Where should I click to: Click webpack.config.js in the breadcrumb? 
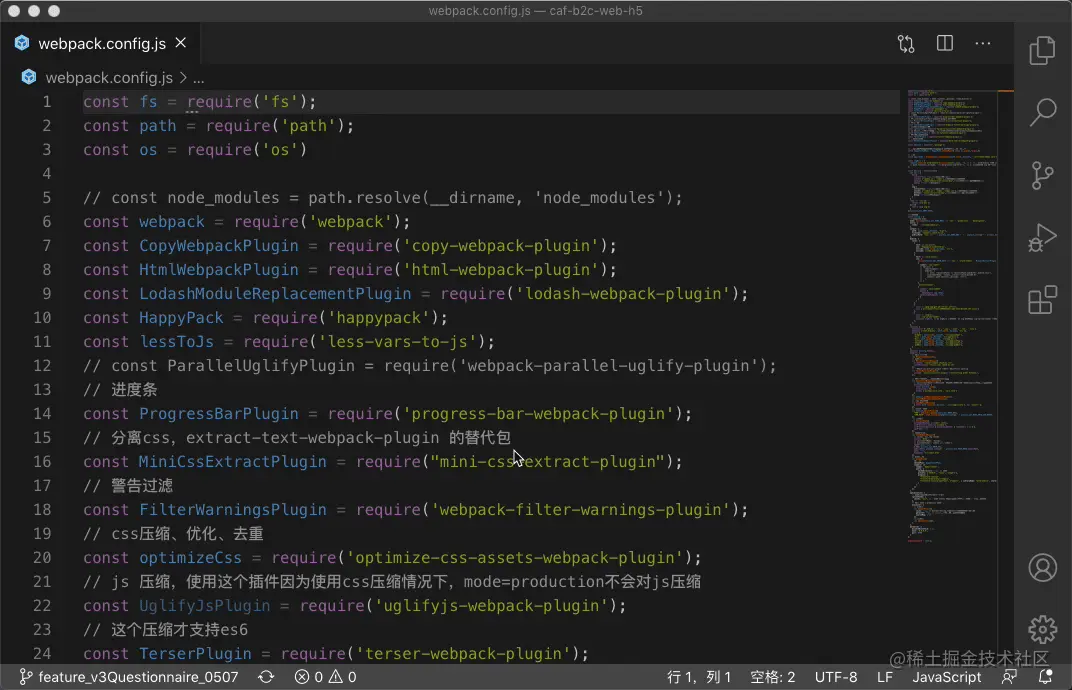pyautogui.click(x=109, y=77)
